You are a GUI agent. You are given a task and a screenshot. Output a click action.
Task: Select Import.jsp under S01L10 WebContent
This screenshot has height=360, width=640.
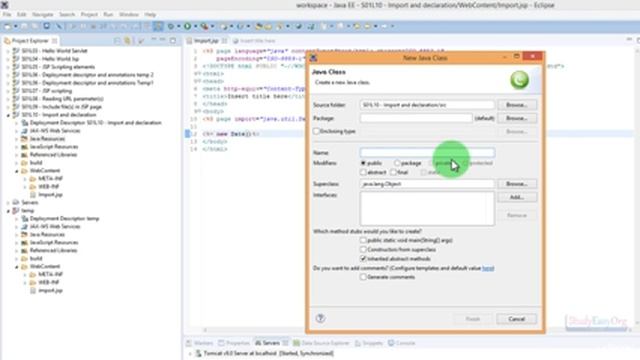50,195
